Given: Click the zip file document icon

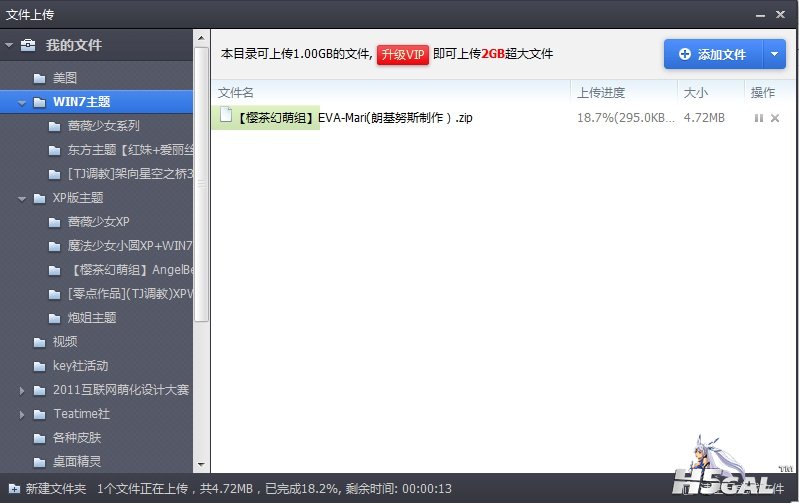Looking at the screenshot, I should tap(225, 116).
